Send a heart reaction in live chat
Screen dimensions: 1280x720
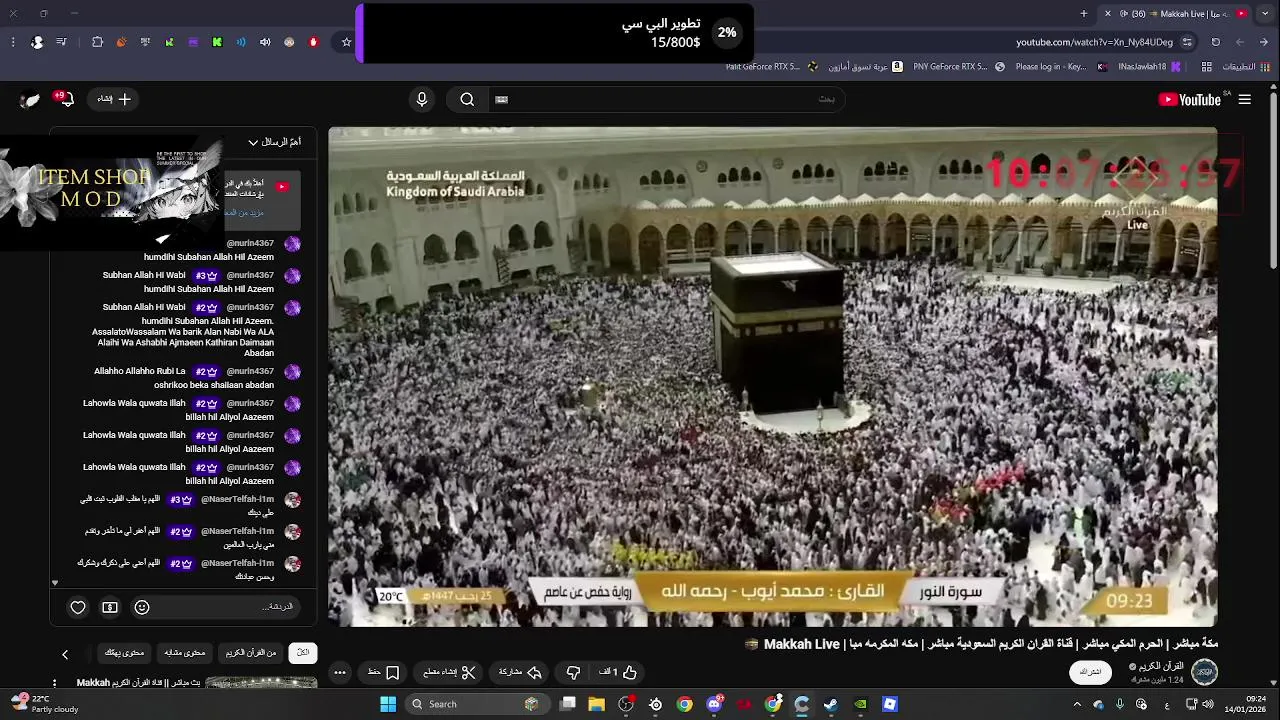click(78, 607)
